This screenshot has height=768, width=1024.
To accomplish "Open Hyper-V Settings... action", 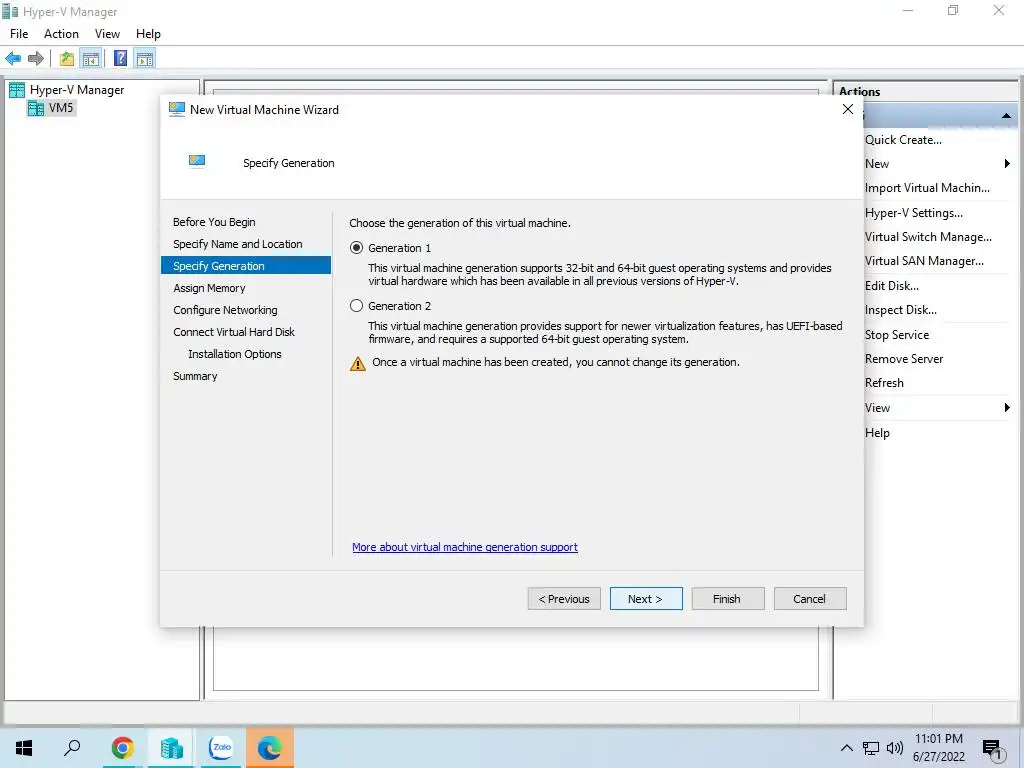I will click(914, 213).
